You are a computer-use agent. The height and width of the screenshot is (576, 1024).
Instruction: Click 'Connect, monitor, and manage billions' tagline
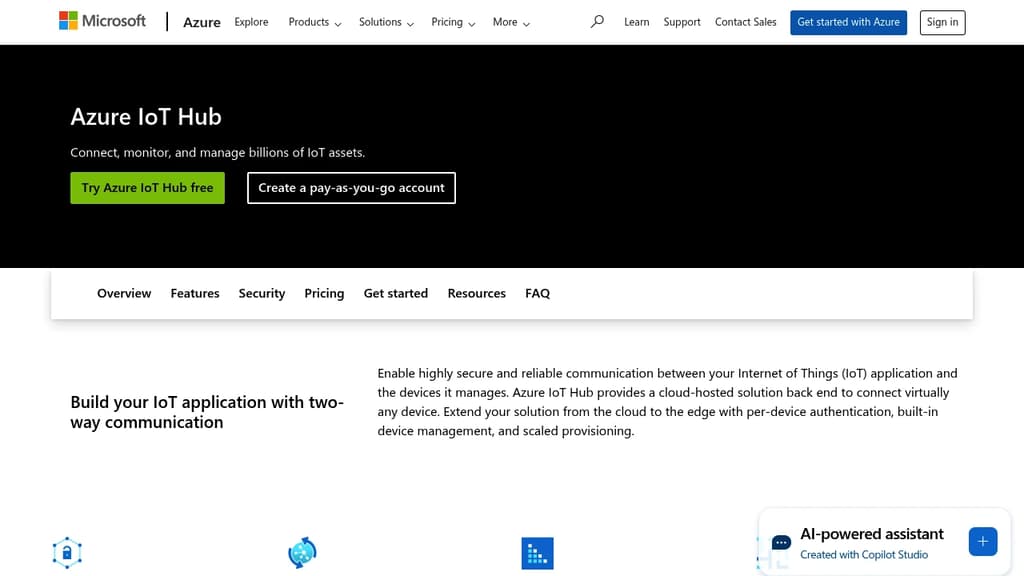(x=217, y=152)
